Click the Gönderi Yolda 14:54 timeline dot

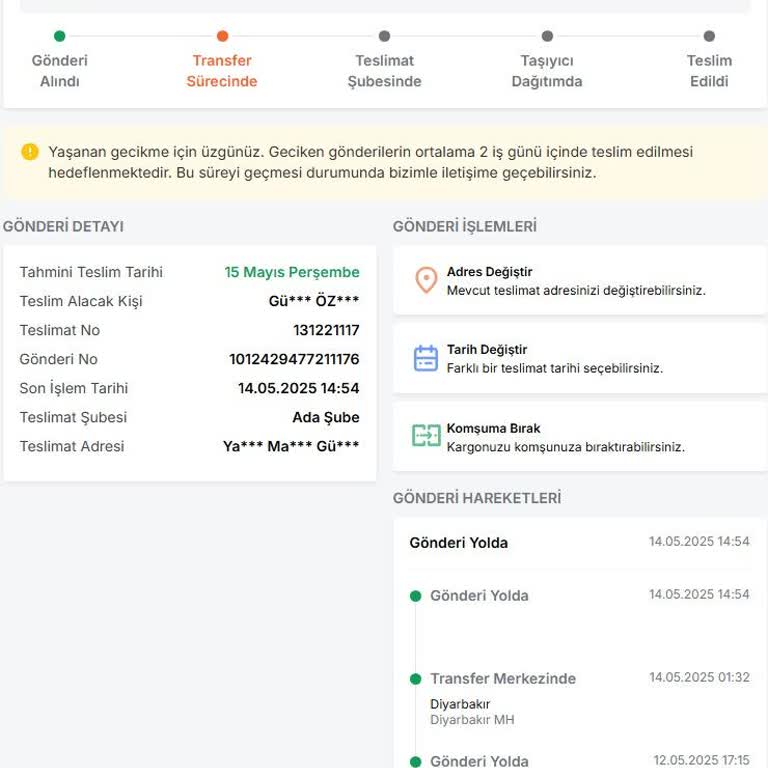[416, 596]
